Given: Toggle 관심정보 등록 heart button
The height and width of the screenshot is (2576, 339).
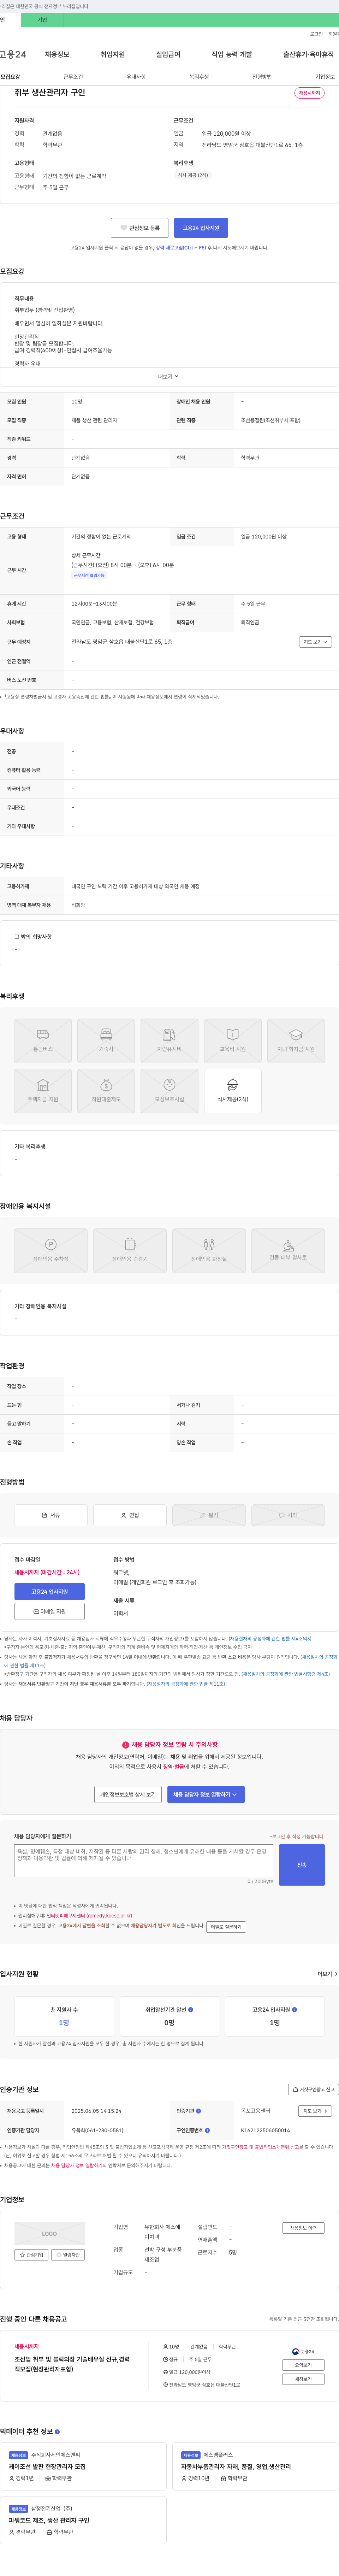Looking at the screenshot, I should (139, 228).
